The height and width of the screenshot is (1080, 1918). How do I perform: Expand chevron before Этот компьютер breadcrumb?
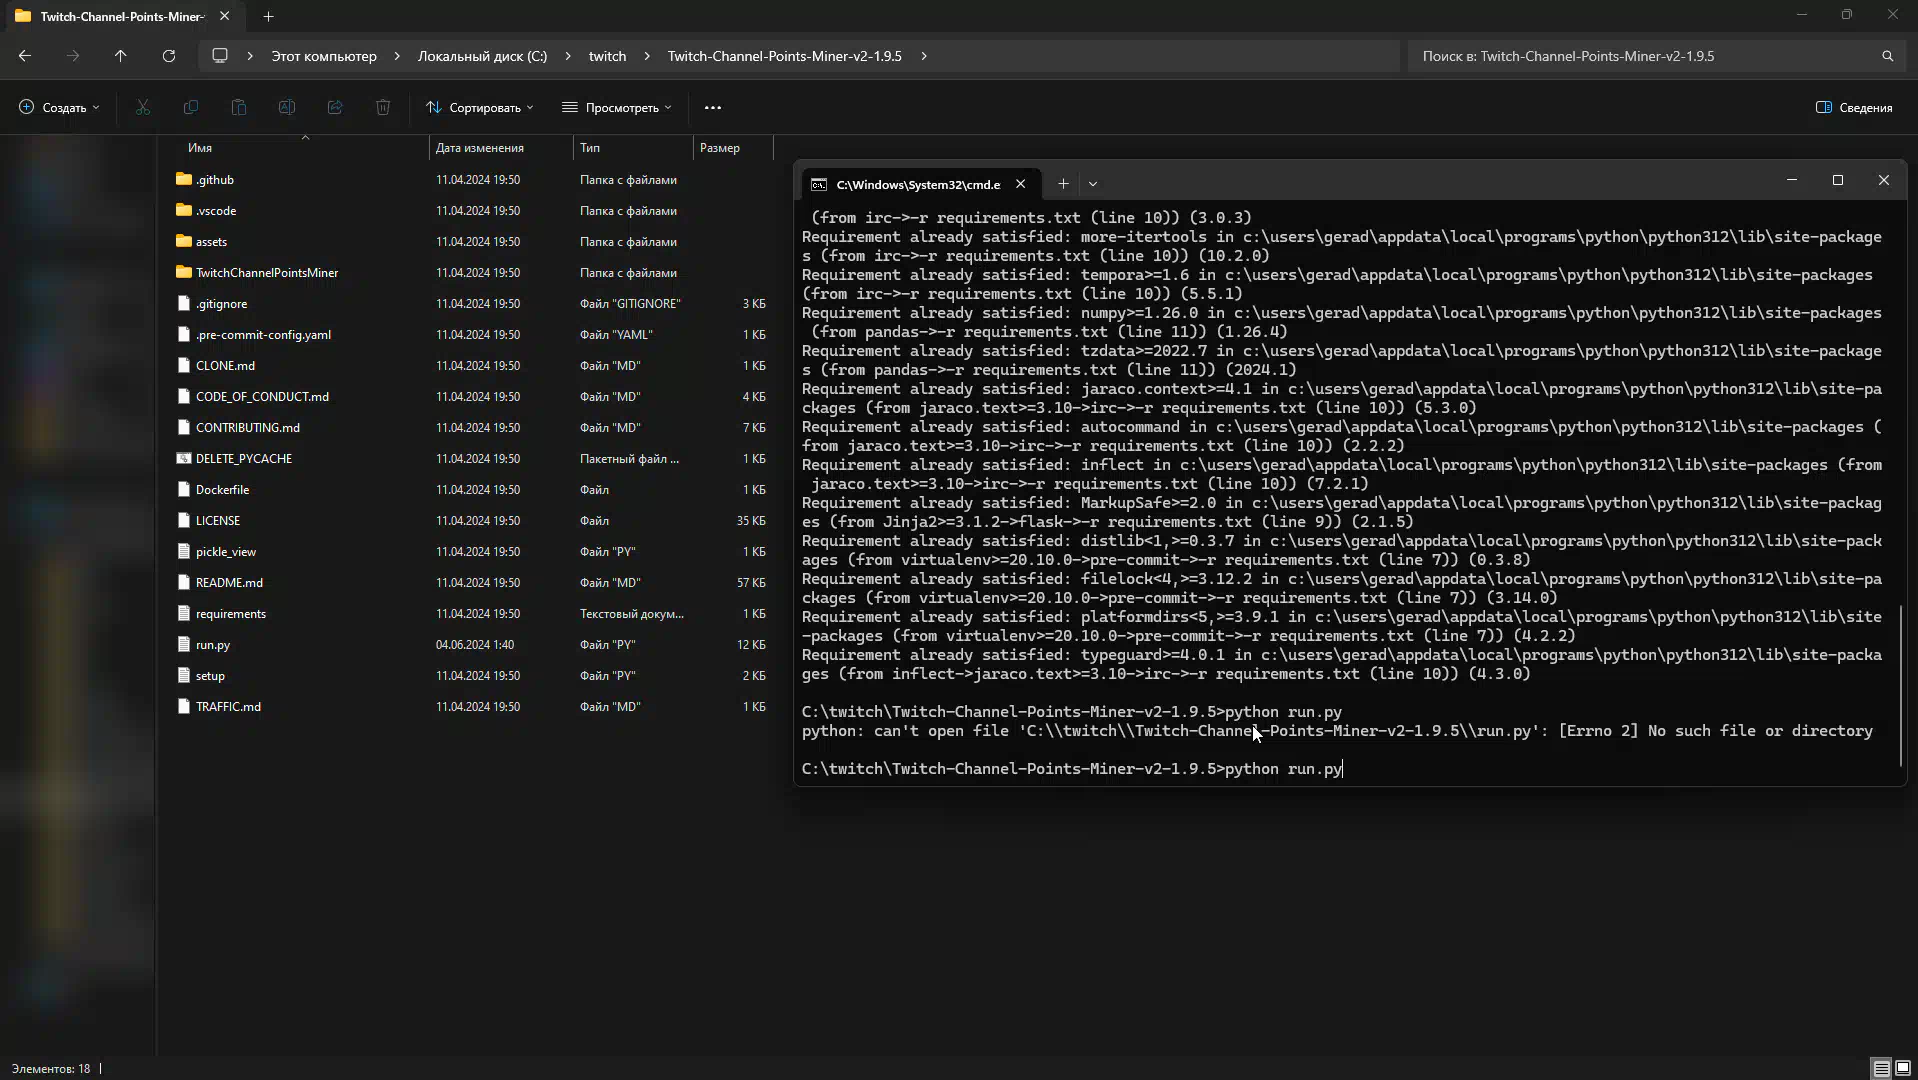(x=250, y=56)
